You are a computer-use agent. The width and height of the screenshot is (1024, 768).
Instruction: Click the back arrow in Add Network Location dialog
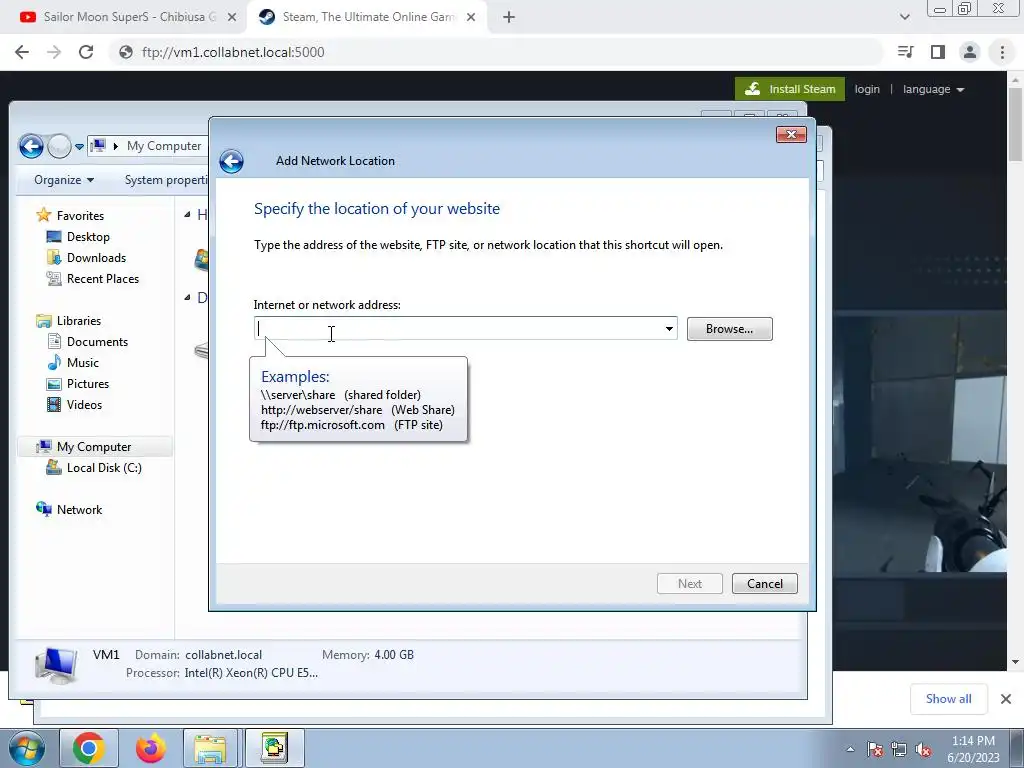coord(231,161)
